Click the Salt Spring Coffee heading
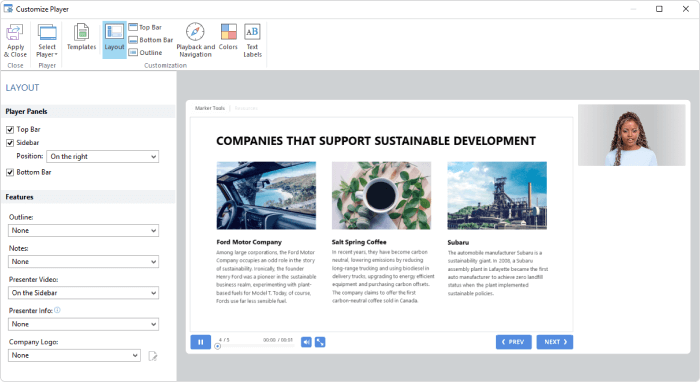700x382 pixels. click(359, 242)
